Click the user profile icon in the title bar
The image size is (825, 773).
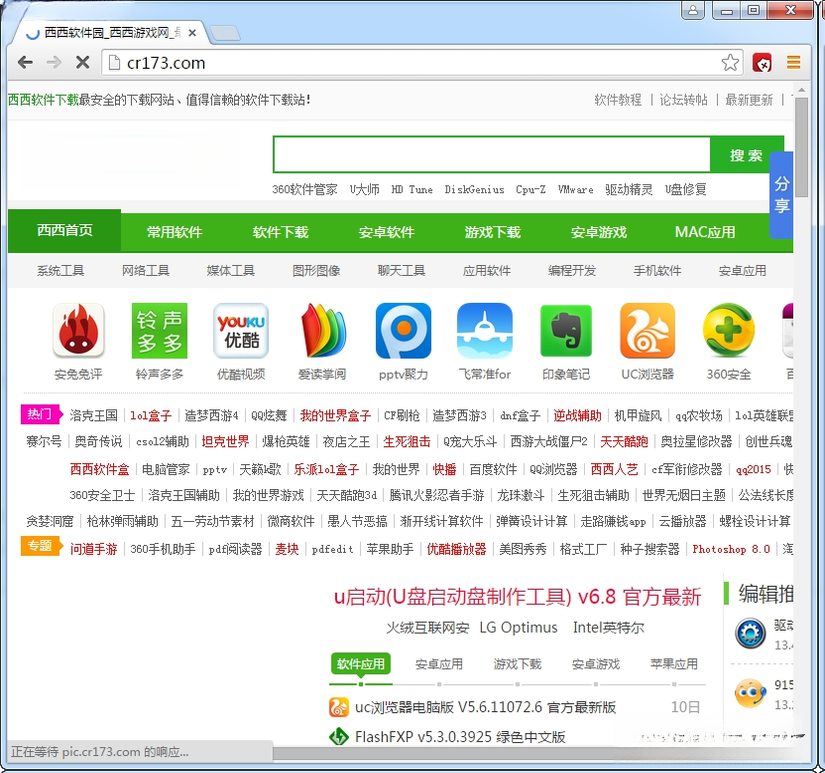(x=693, y=10)
